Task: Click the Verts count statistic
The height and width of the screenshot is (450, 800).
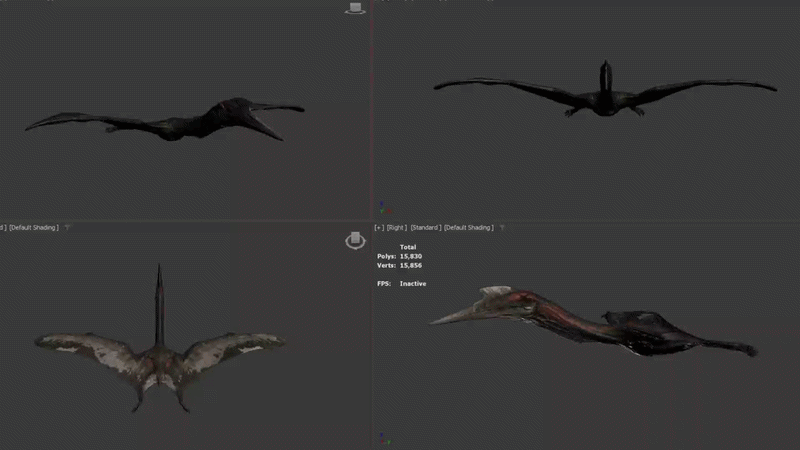Action: tap(408, 266)
